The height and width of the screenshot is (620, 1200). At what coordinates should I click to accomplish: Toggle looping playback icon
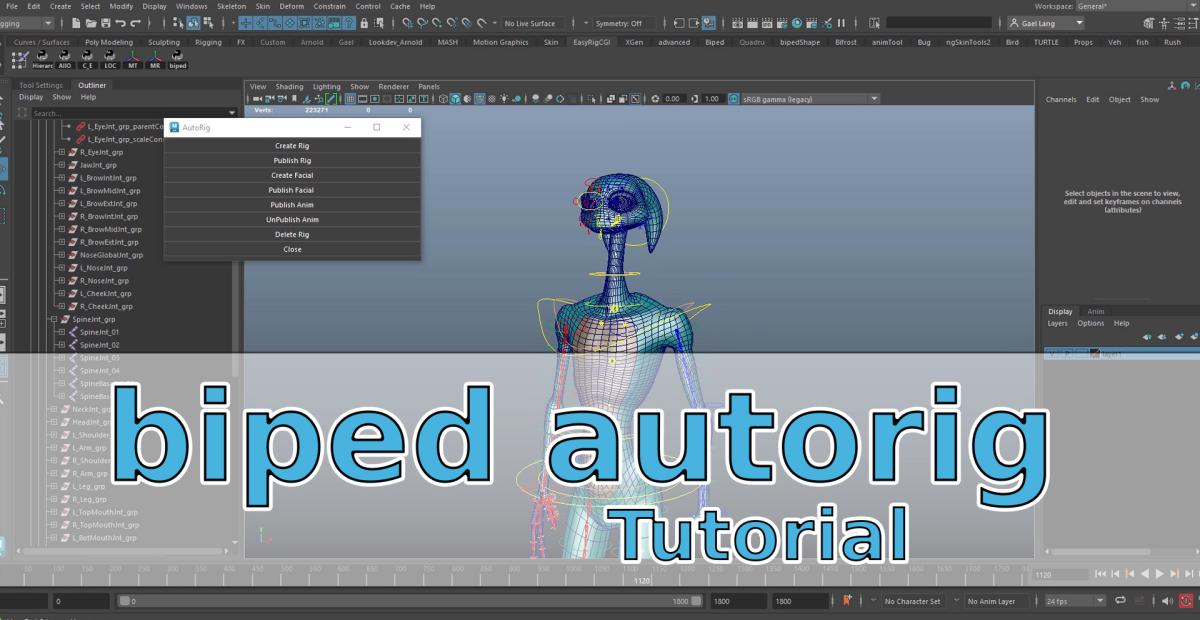(x=1120, y=601)
